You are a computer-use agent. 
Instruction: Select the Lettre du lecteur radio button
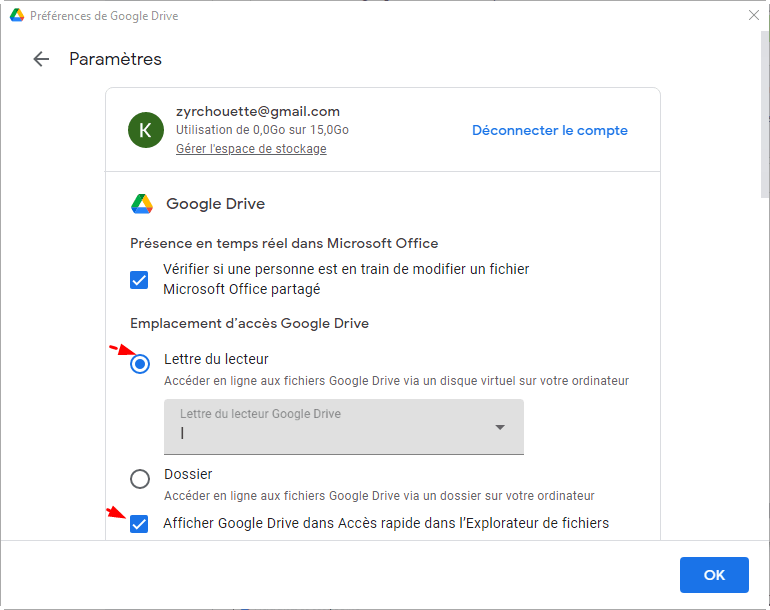(140, 364)
